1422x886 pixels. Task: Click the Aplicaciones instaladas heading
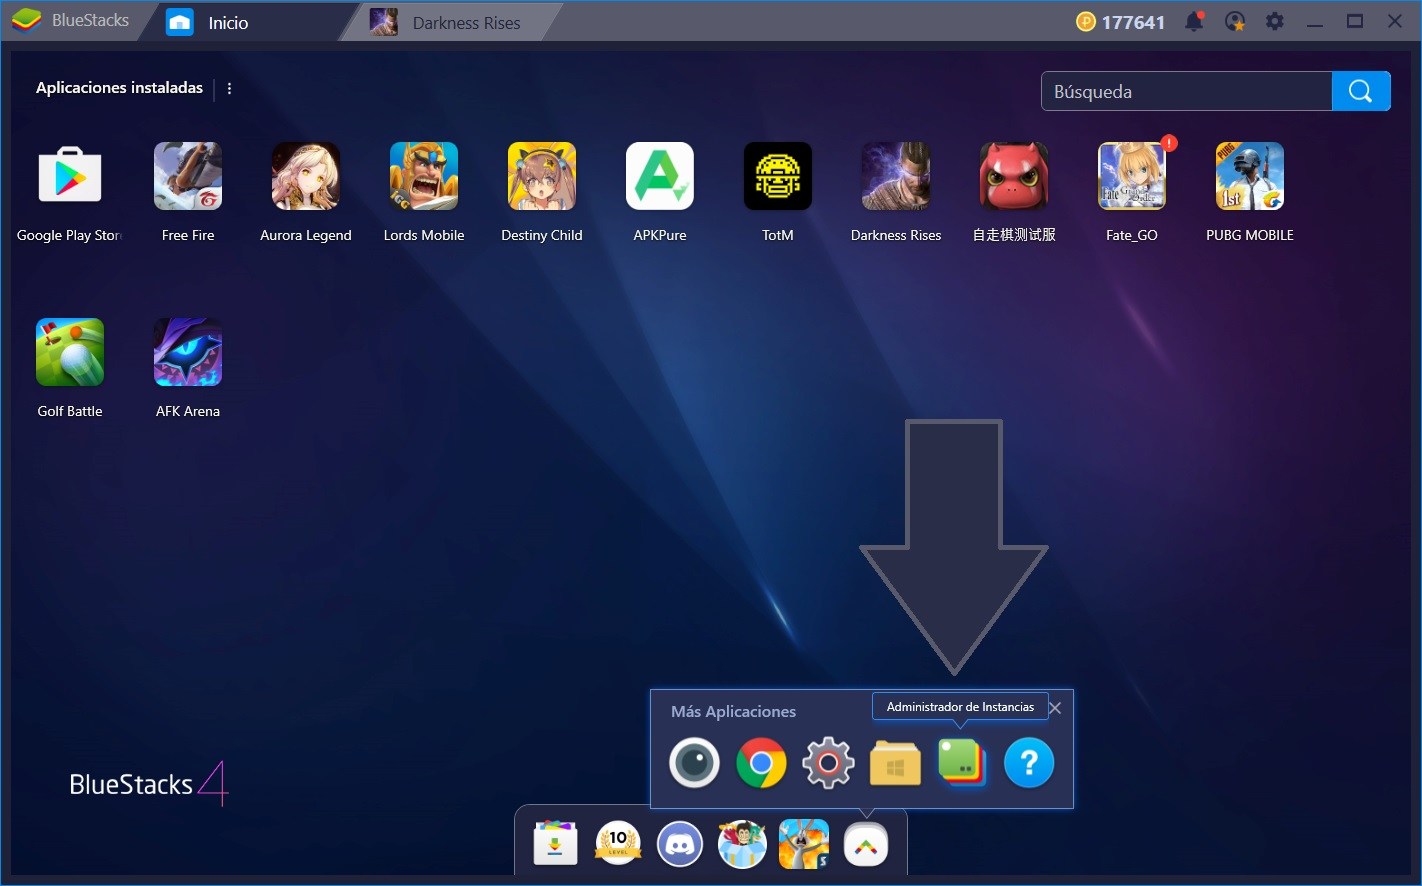(119, 88)
